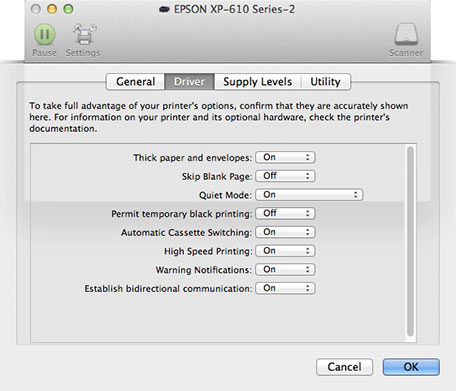This screenshot has height=391, width=456.
Task: Open the Supply Levels tab
Action: click(258, 82)
